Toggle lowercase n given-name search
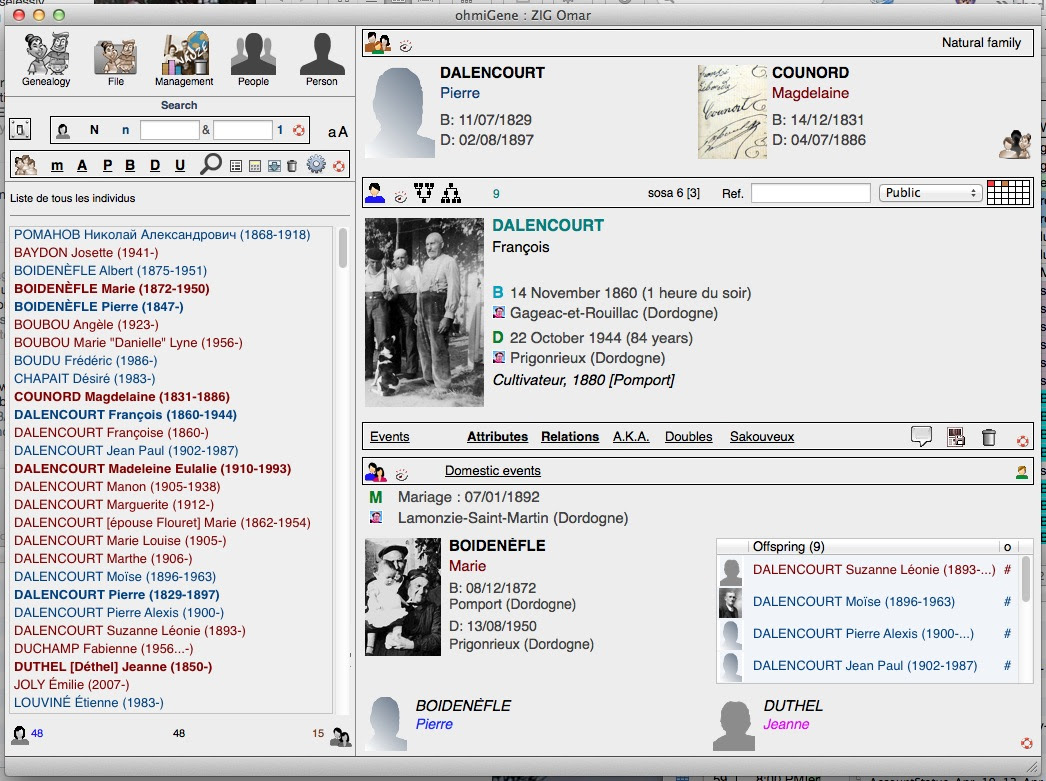The width and height of the screenshot is (1046, 781). pos(125,131)
